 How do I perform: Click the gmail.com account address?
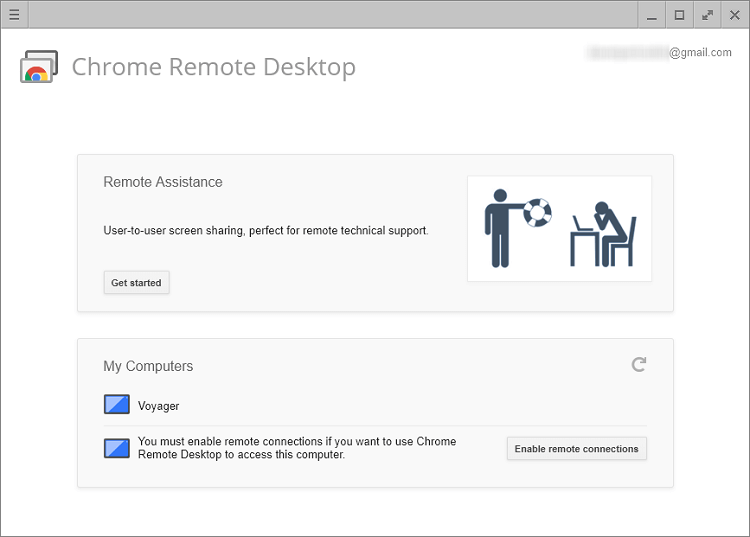(x=660, y=52)
